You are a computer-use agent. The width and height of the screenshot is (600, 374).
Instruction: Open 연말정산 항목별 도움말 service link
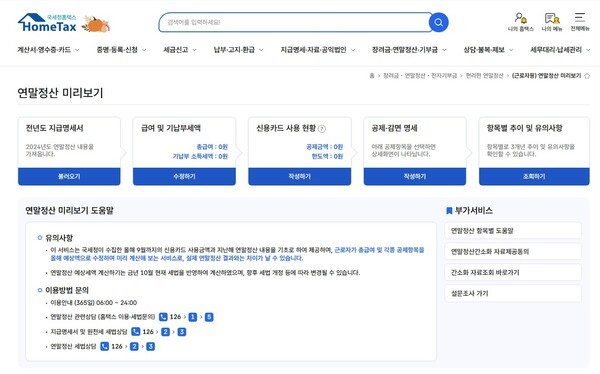(x=513, y=231)
